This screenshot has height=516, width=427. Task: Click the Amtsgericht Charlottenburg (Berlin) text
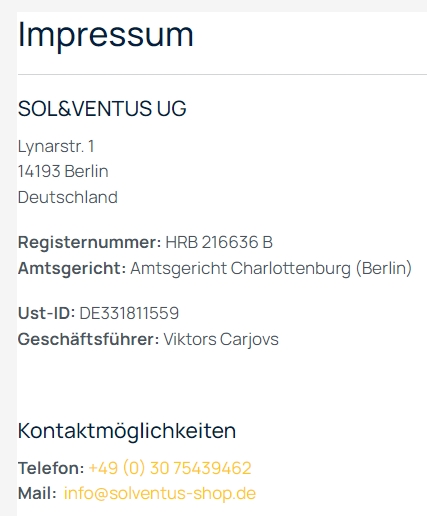[271, 268]
